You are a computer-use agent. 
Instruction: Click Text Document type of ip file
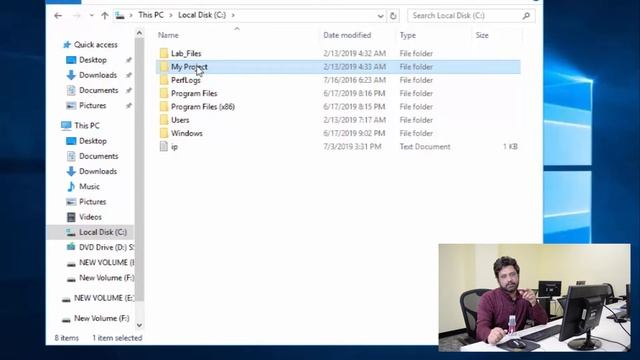click(x=425, y=147)
